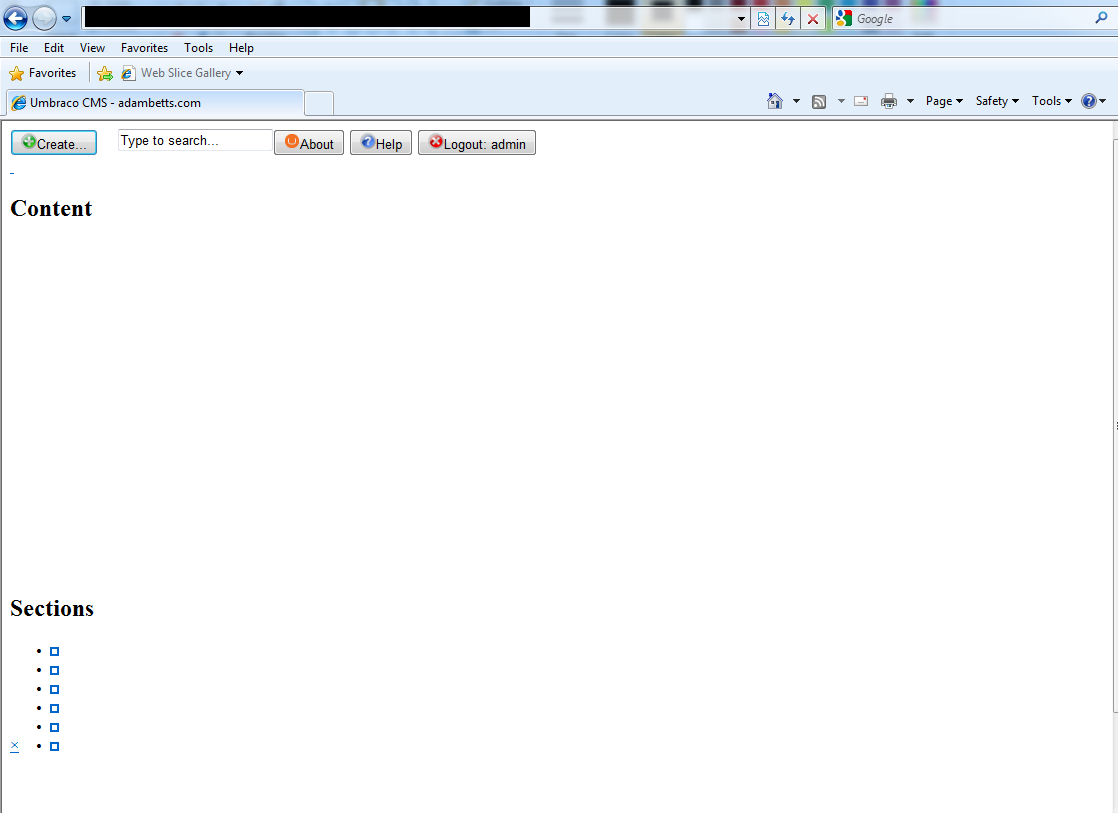Open the File menu
1118x813 pixels.
click(19, 48)
